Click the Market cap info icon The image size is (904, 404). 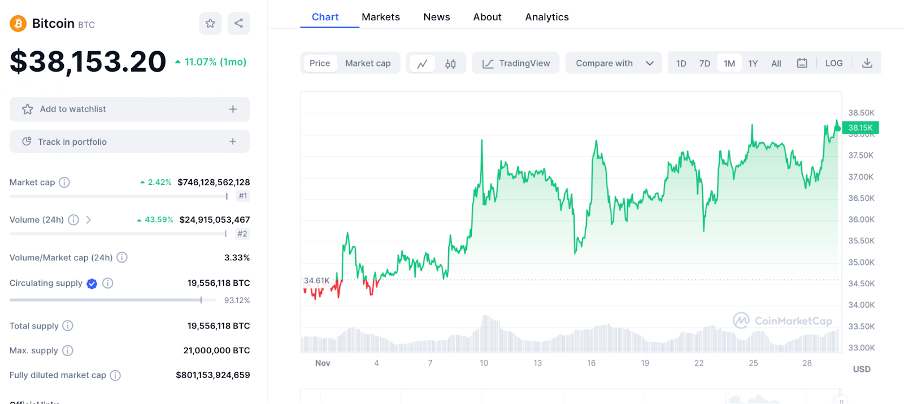[x=64, y=183]
